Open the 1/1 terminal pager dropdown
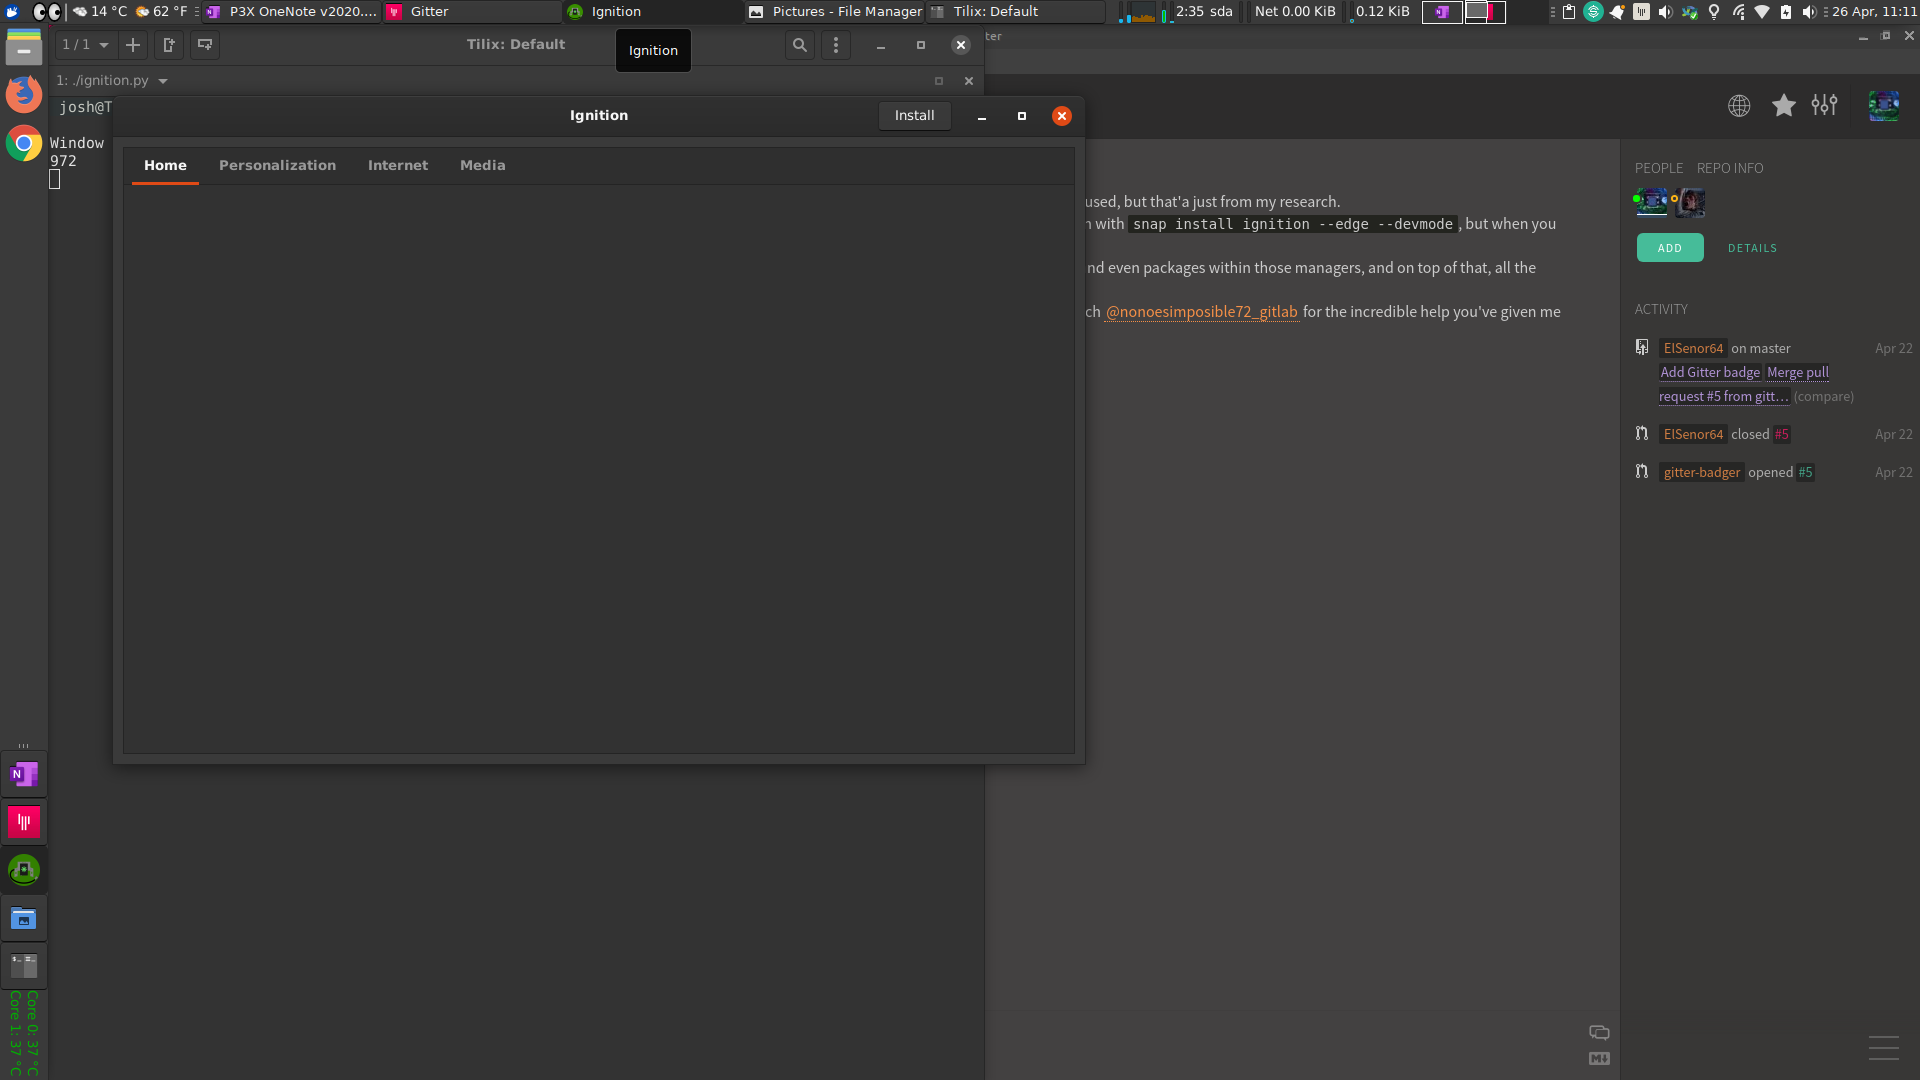 84,45
